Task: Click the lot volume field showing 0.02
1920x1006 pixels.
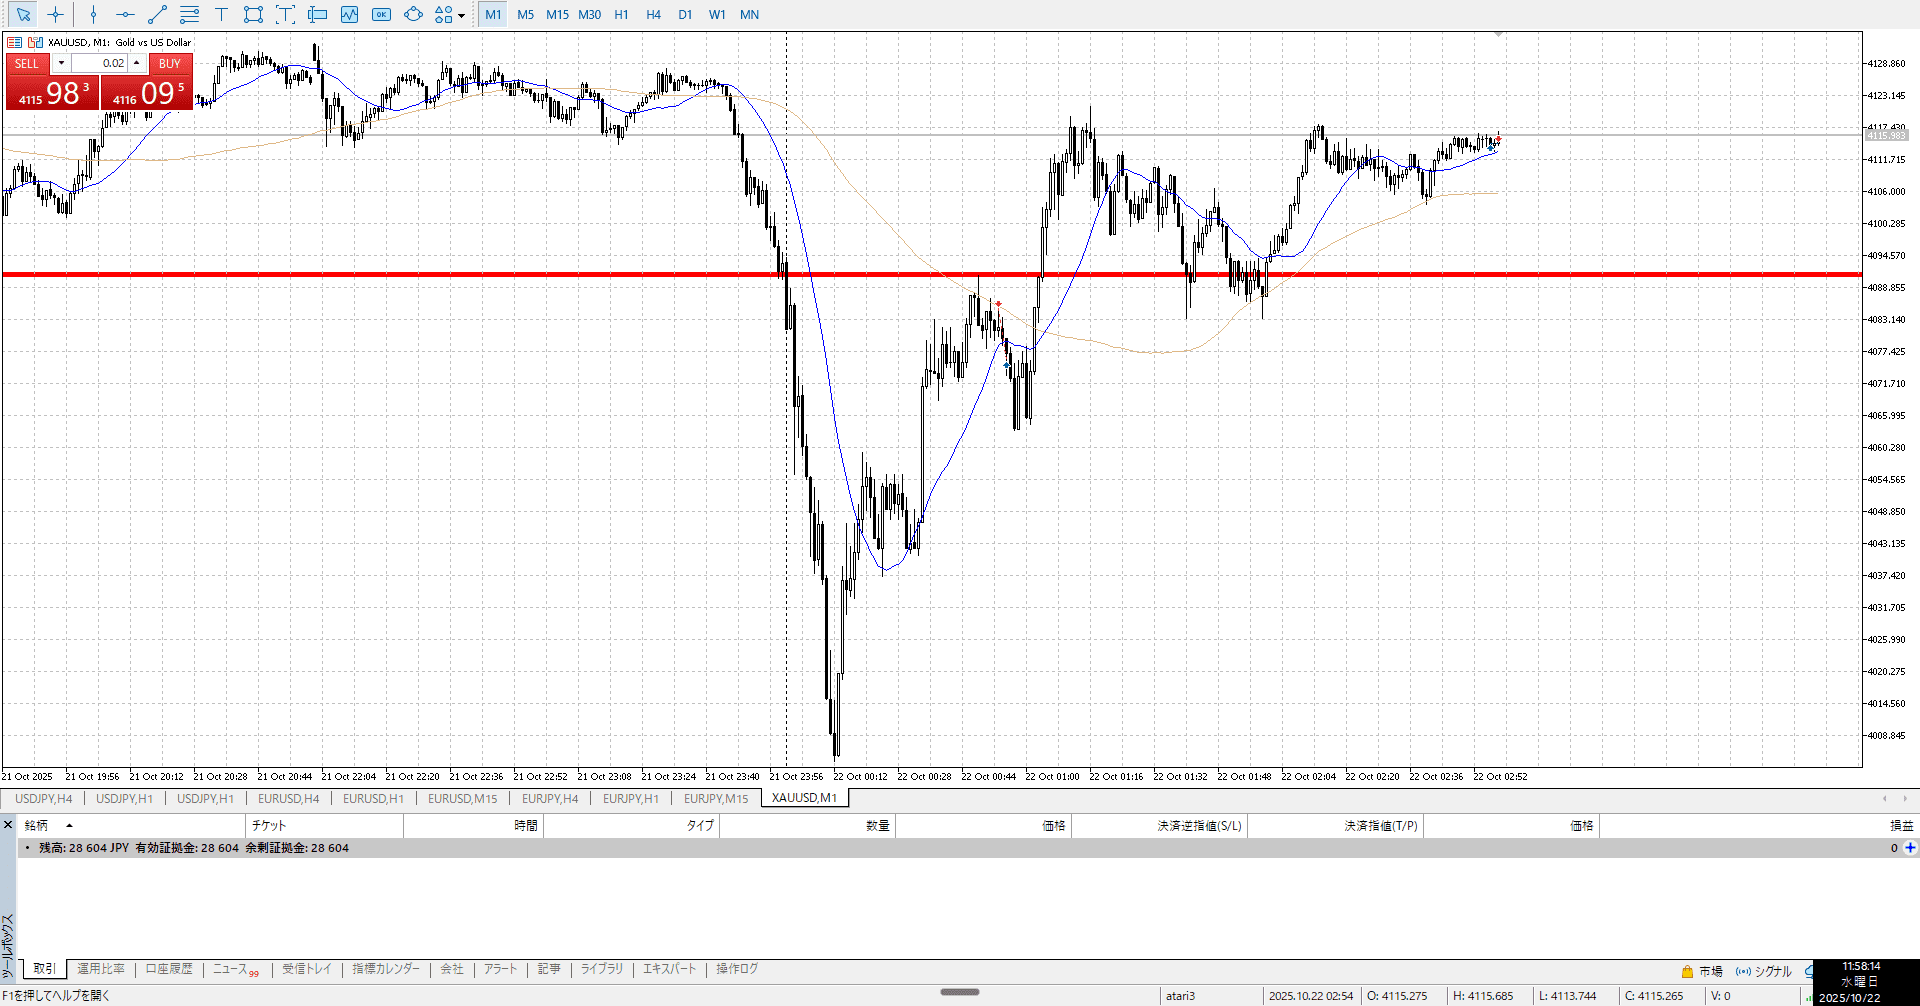Action: pyautogui.click(x=100, y=63)
